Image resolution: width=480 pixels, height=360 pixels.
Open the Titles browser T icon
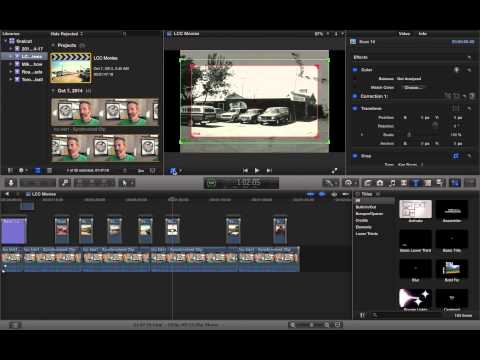(416, 183)
